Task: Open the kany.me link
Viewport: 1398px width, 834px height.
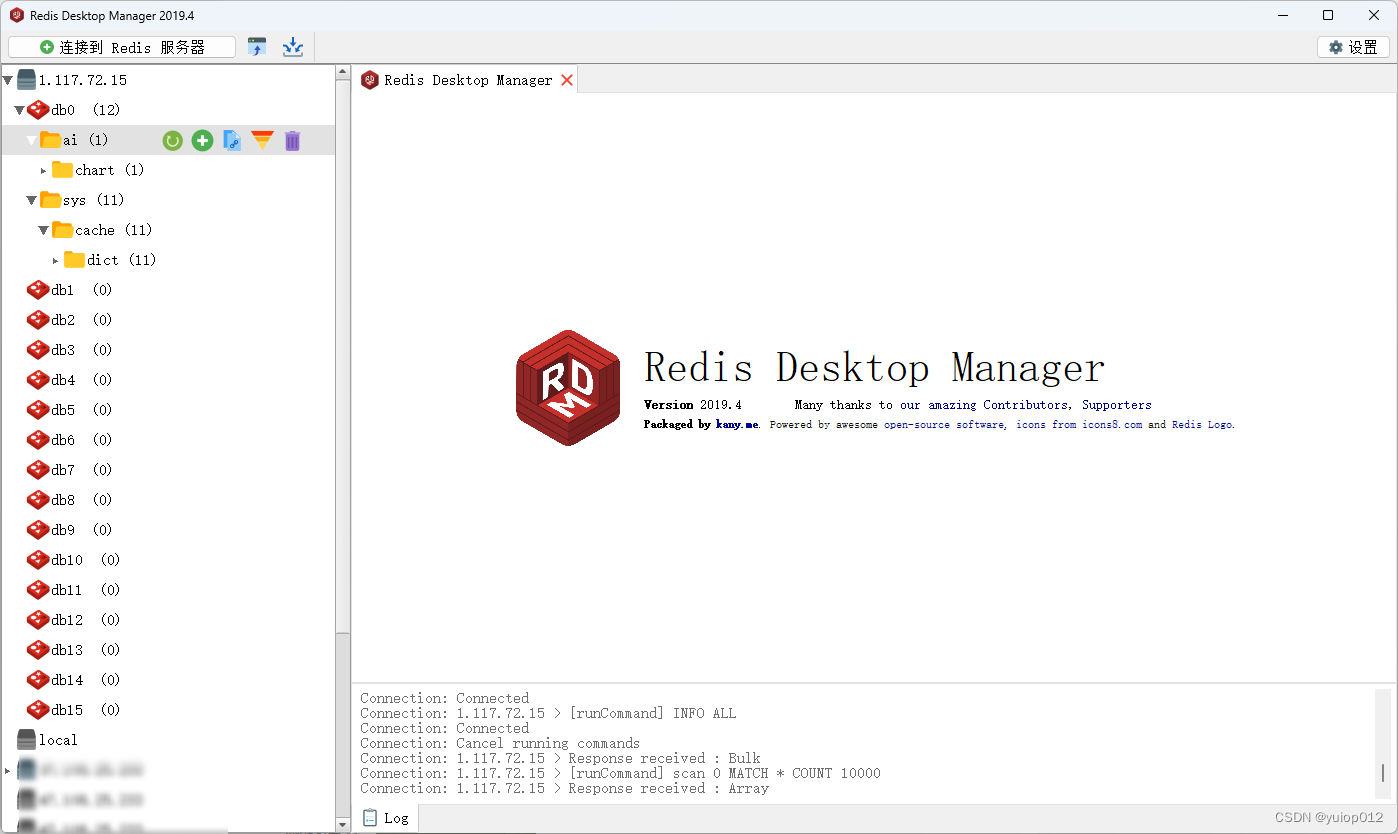Action: pos(738,424)
